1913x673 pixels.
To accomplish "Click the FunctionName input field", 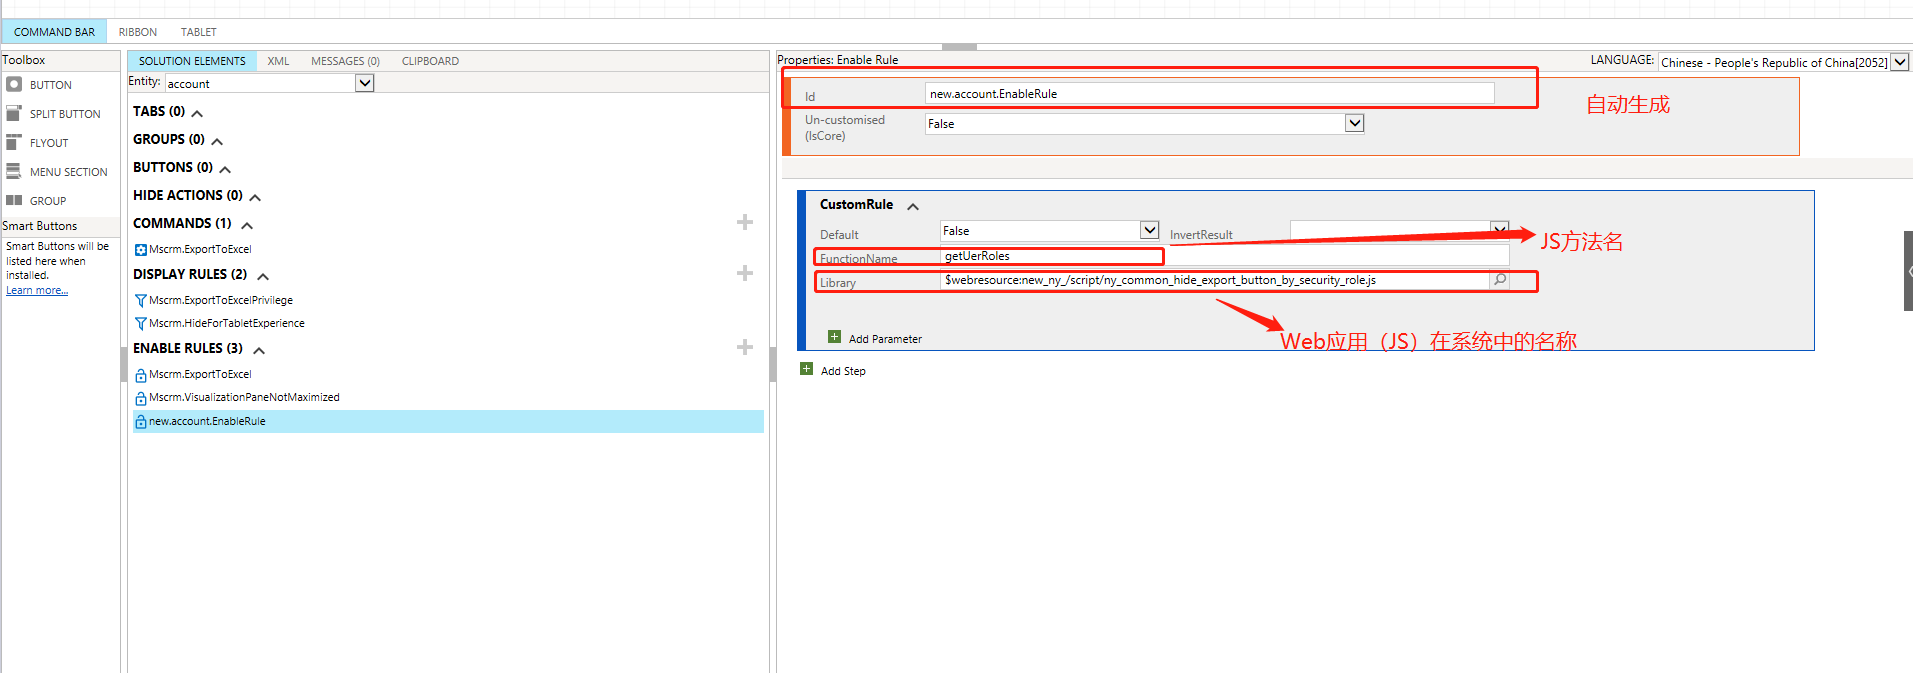I will pos(1224,256).
